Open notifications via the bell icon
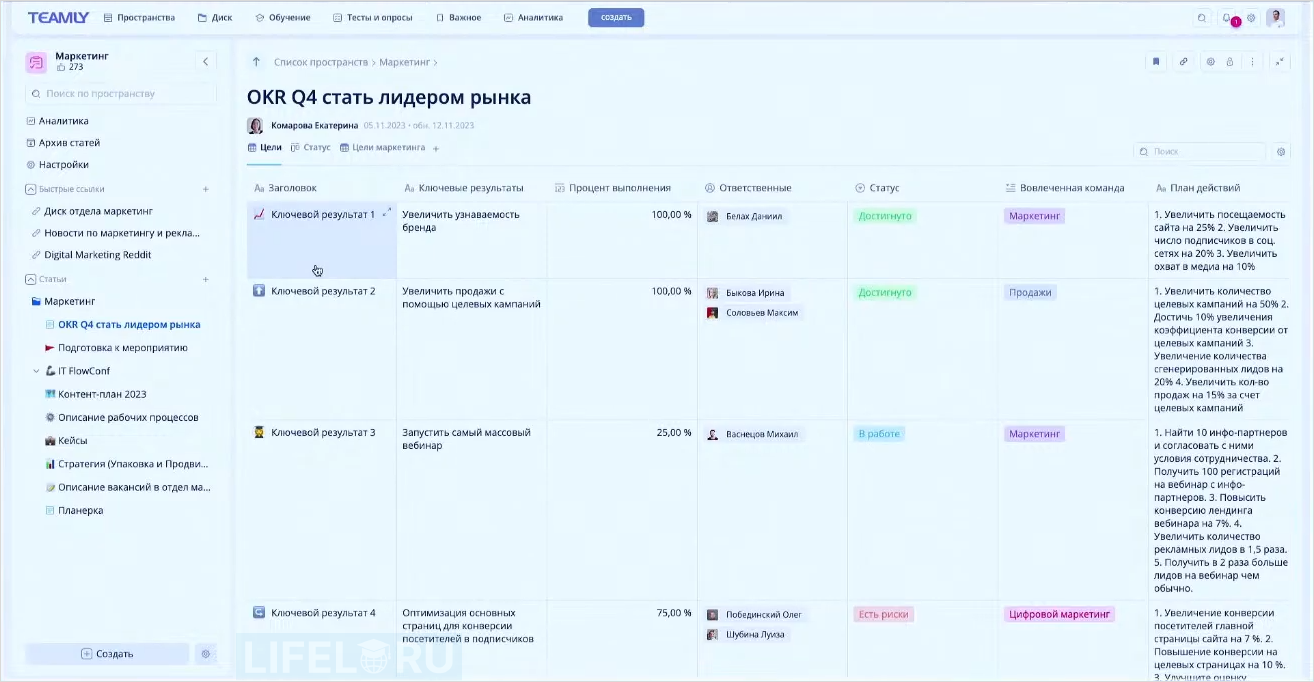 pos(1228,17)
